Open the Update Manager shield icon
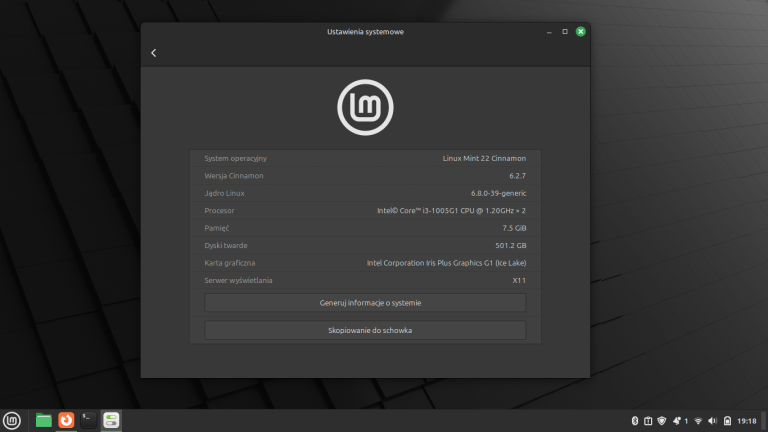 click(x=662, y=421)
